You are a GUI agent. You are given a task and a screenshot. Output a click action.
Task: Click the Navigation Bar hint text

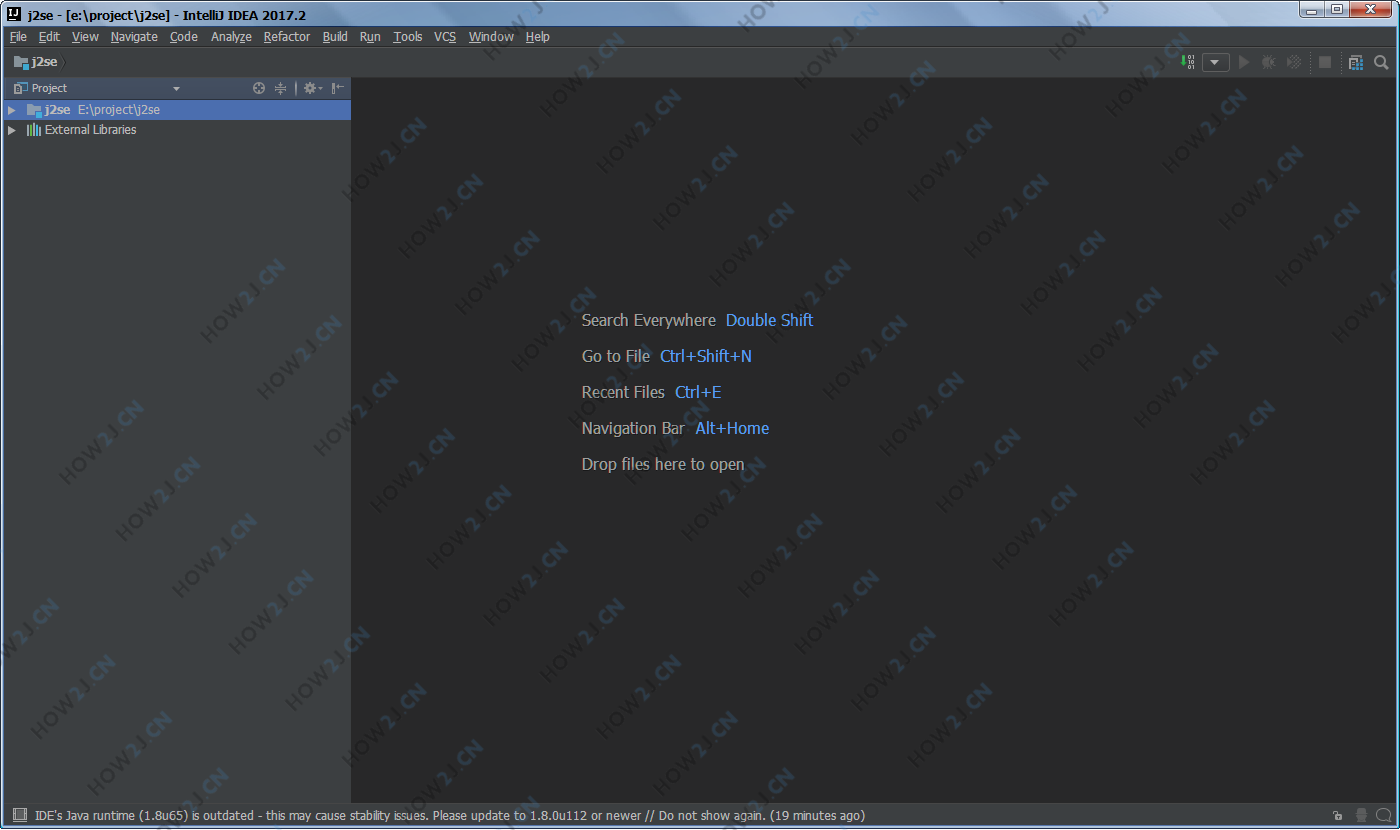(633, 428)
